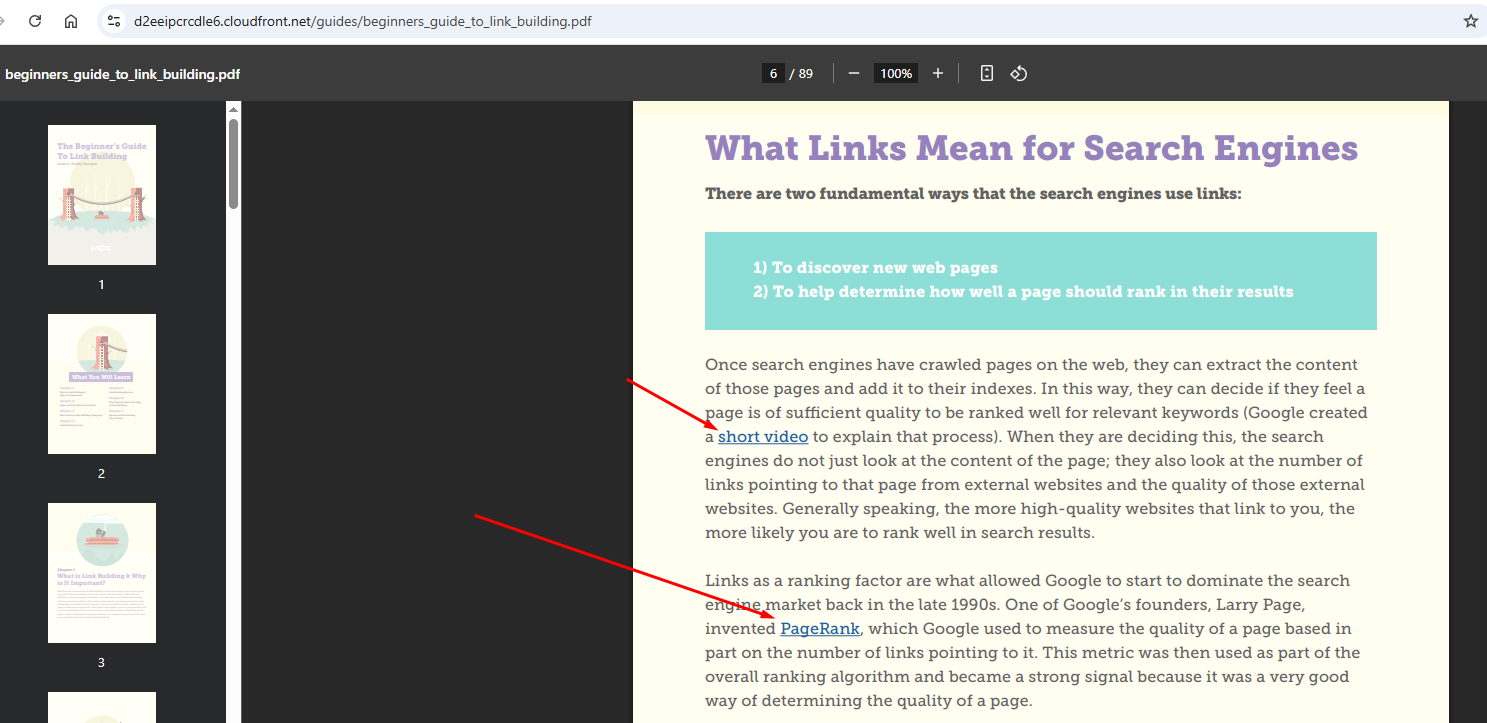Click the sidebar scroll up arrow
Image resolution: width=1487 pixels, height=723 pixels.
click(x=233, y=109)
